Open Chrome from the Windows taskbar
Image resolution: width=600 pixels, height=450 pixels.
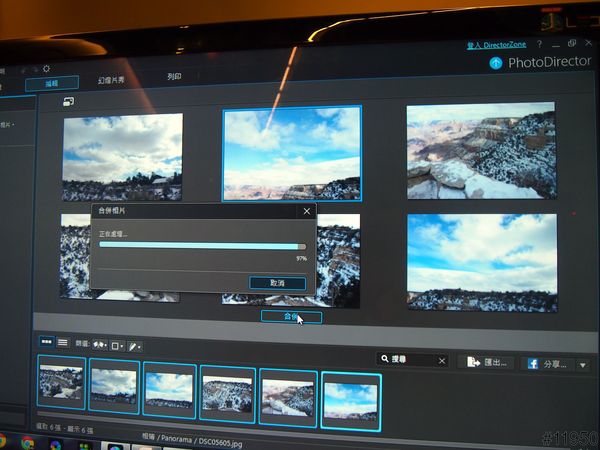[27, 441]
